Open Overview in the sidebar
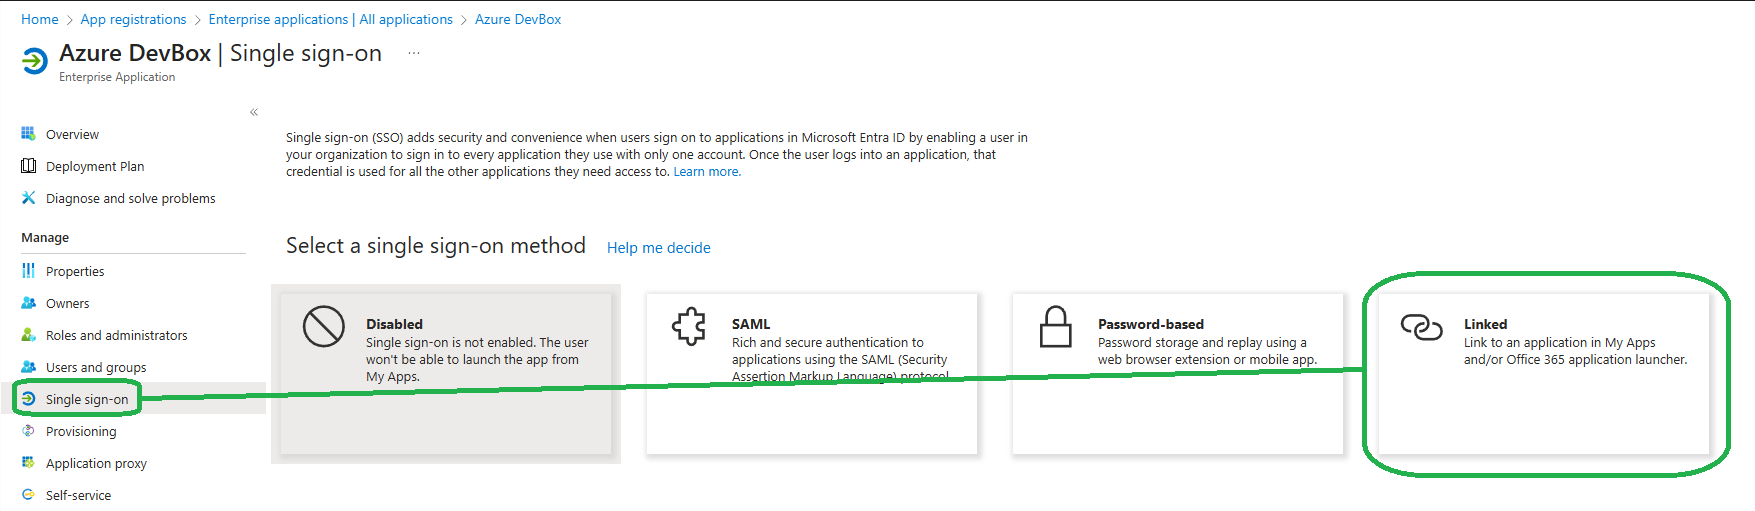This screenshot has width=1755, height=511. (72, 134)
